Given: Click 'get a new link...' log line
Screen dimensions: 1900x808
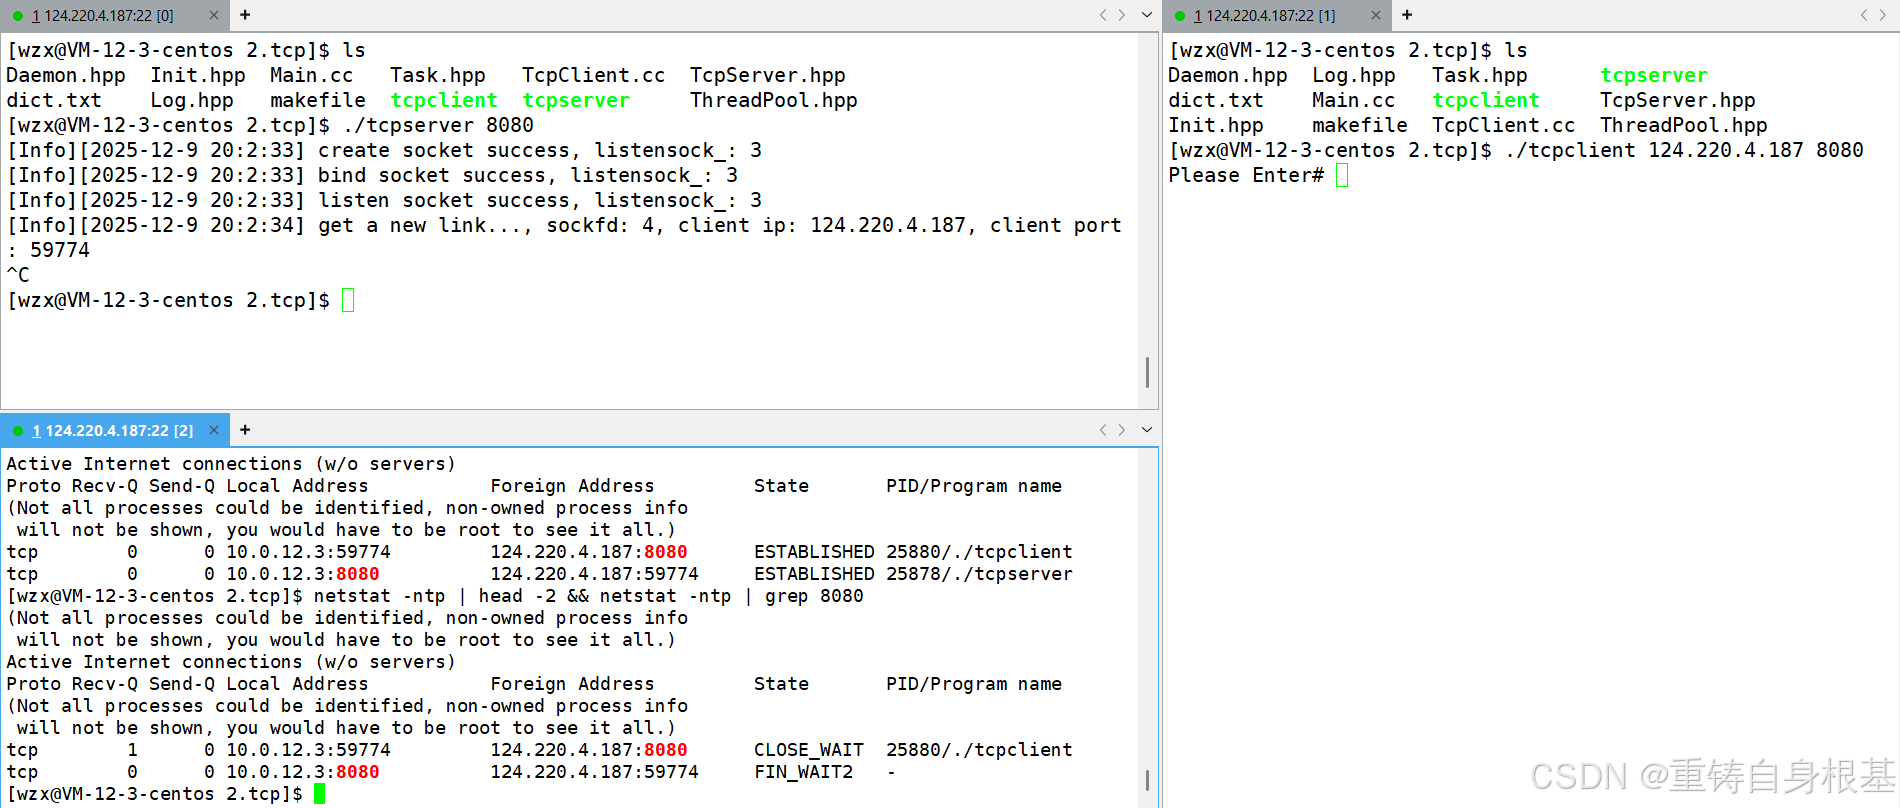Looking at the screenshot, I should coord(564,237).
